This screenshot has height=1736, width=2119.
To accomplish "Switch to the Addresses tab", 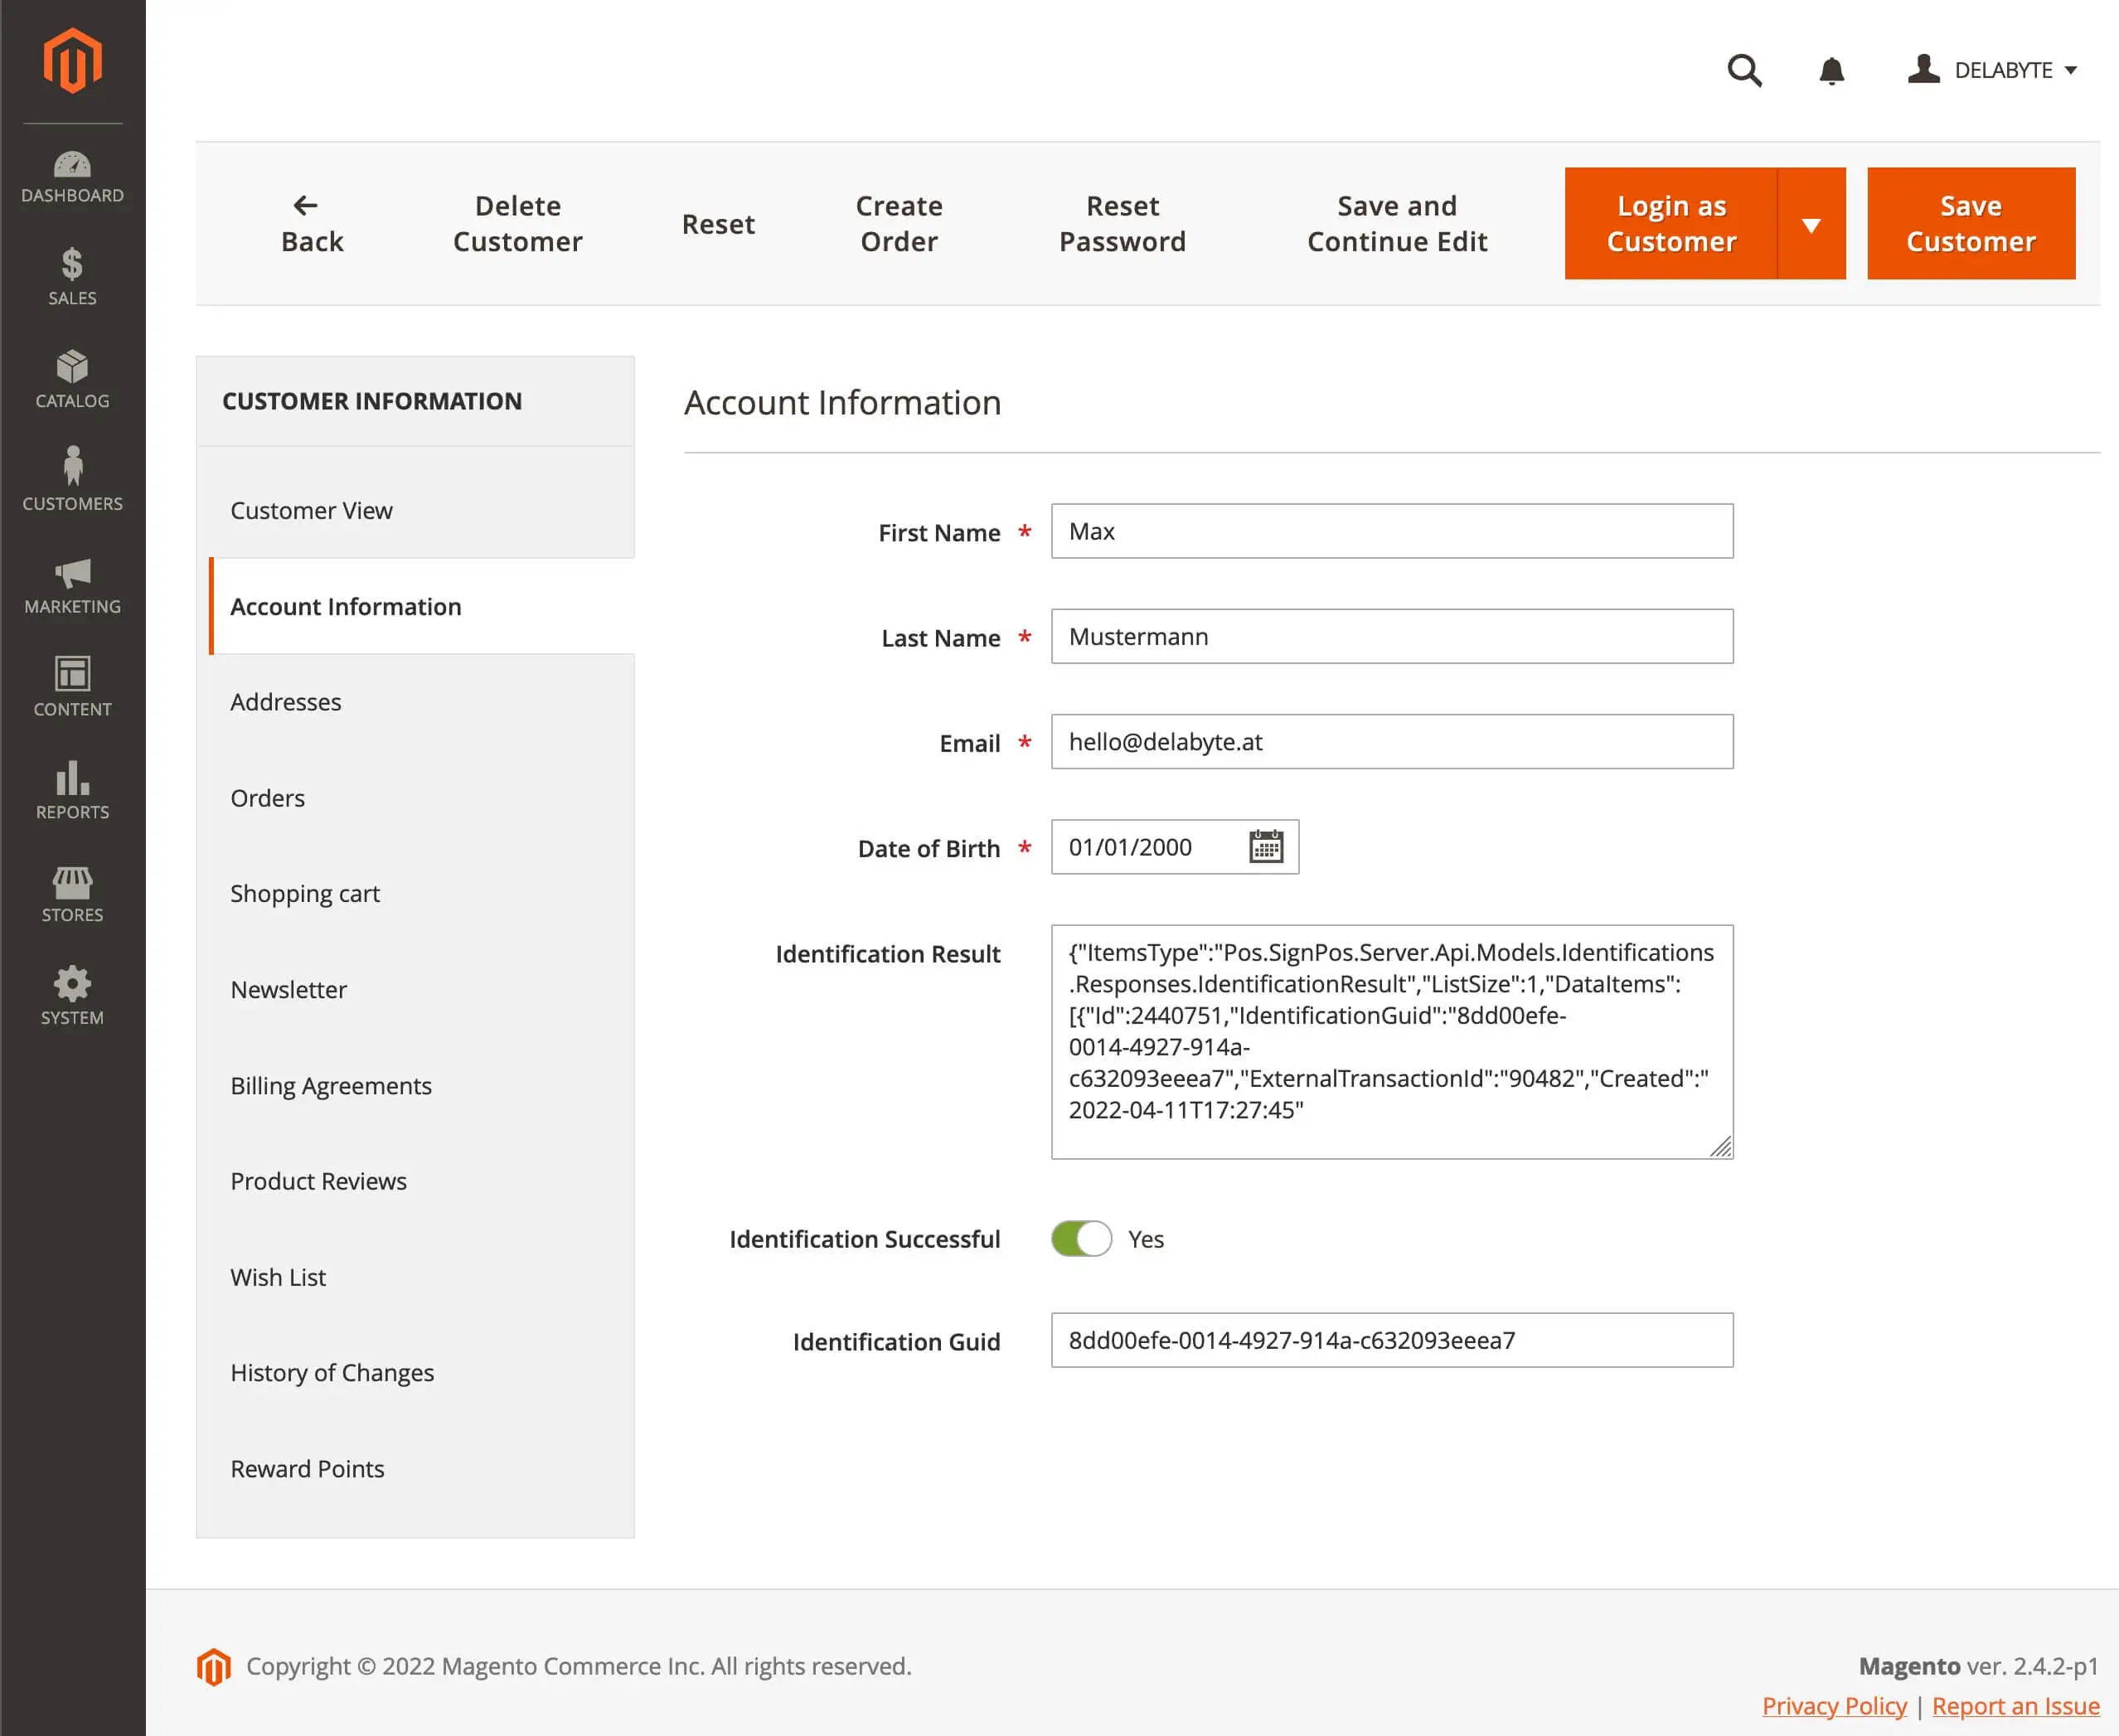I will 286,702.
